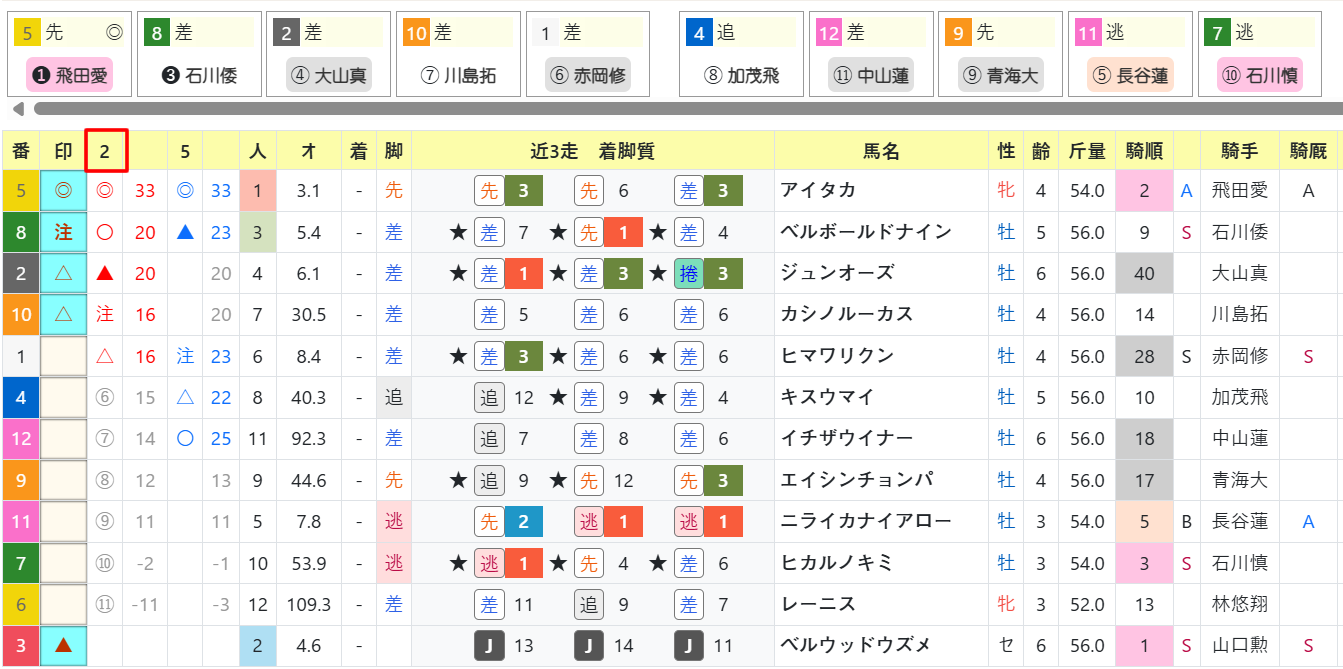Screen dimensions: 1343x669
Task: Click the blue 注 mark in ヒマワリクン row
Action: pos(185,356)
